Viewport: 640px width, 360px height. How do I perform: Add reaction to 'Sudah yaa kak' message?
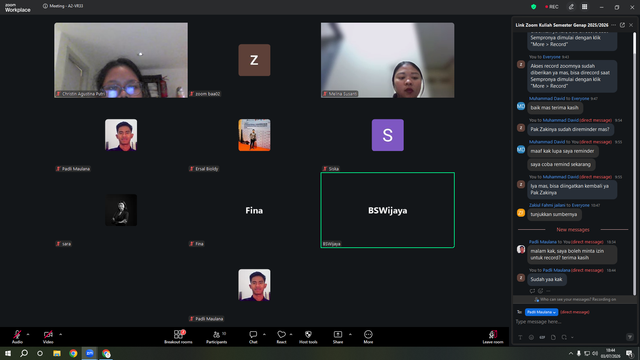click(540, 291)
